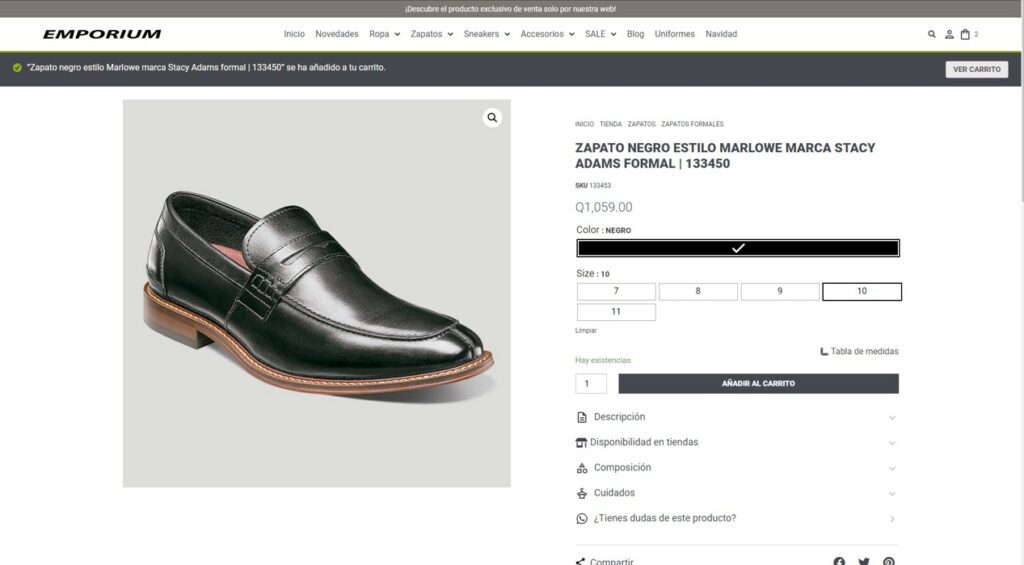Expand the Descripción section chevron
Viewport: 1024px width, 565px height.
click(892, 418)
